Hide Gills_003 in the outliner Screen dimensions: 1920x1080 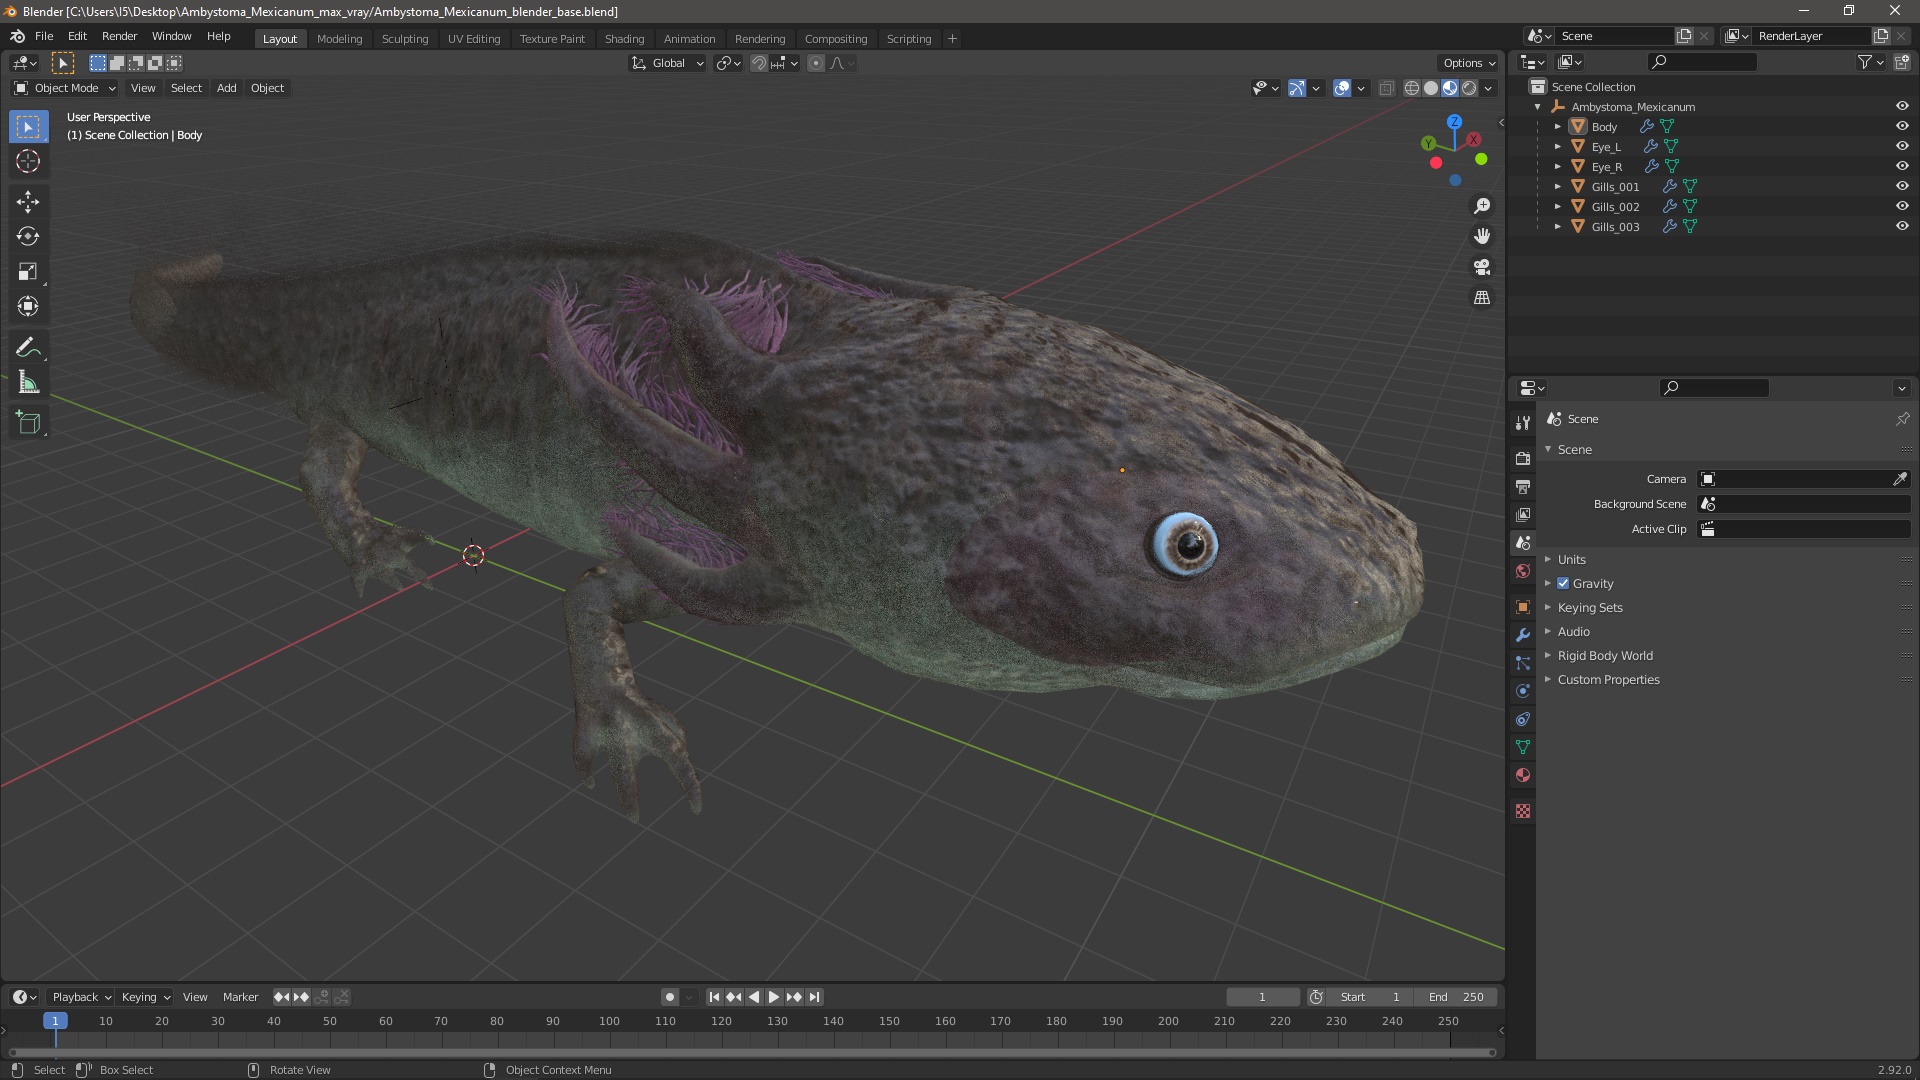pyautogui.click(x=1901, y=226)
